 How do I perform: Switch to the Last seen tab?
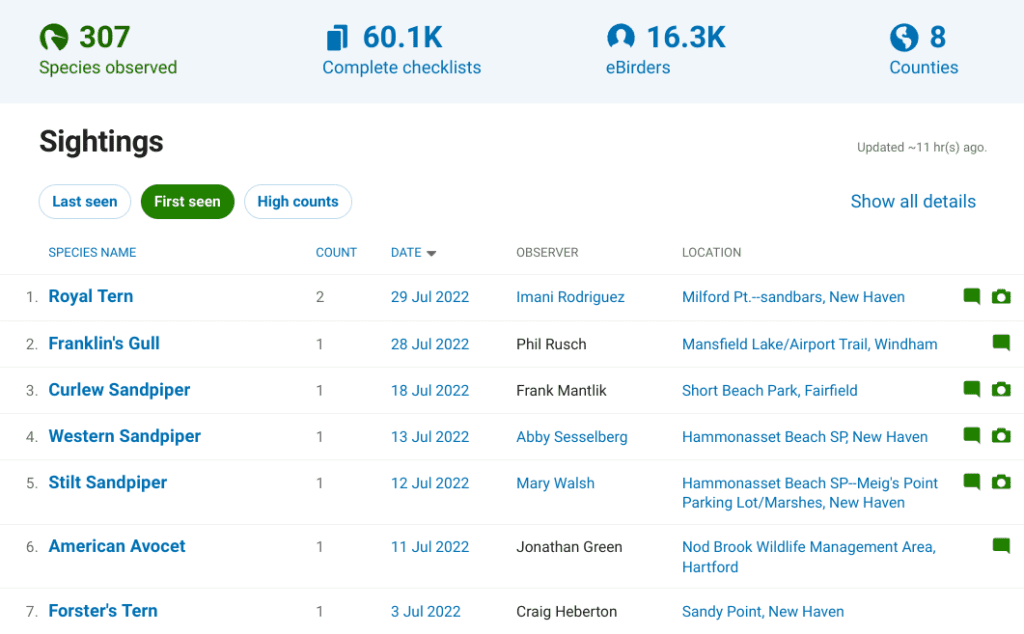85,202
